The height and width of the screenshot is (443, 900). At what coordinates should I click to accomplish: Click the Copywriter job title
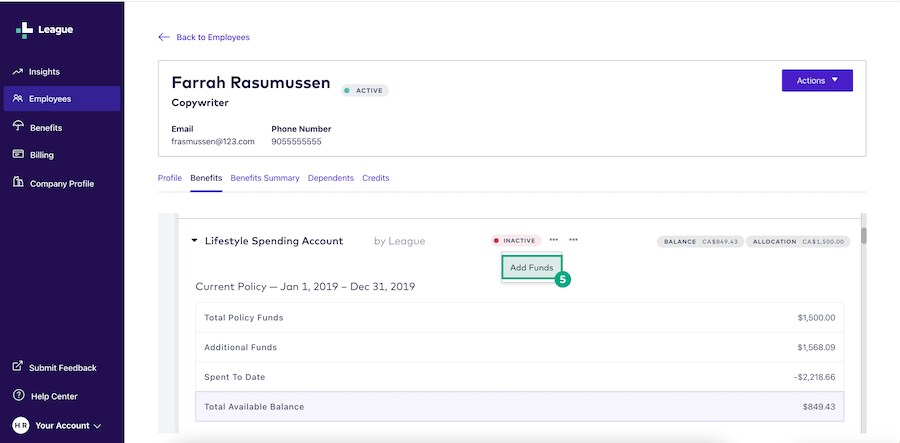[x=200, y=103]
